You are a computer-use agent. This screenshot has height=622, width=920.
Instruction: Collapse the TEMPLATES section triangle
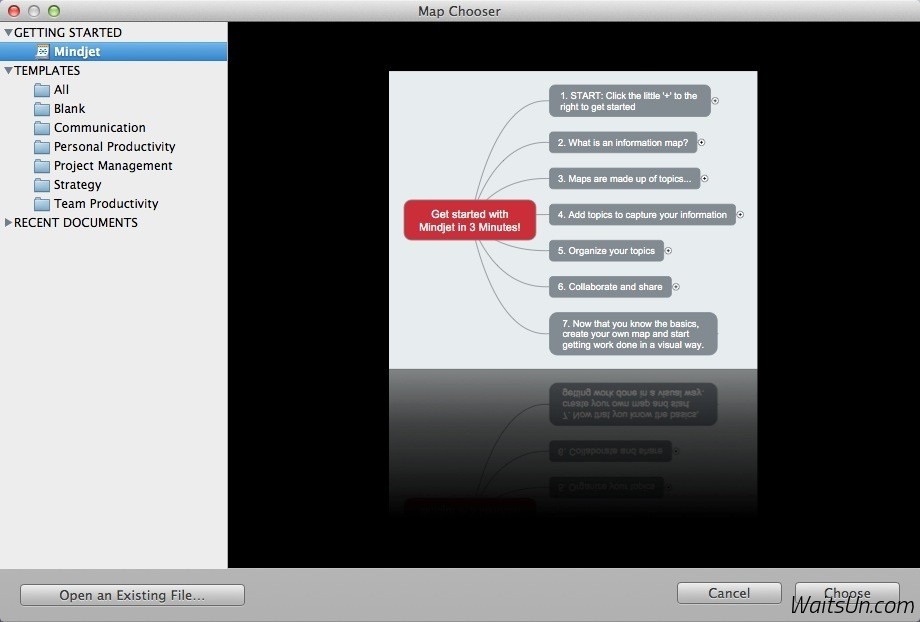[x=8, y=70]
